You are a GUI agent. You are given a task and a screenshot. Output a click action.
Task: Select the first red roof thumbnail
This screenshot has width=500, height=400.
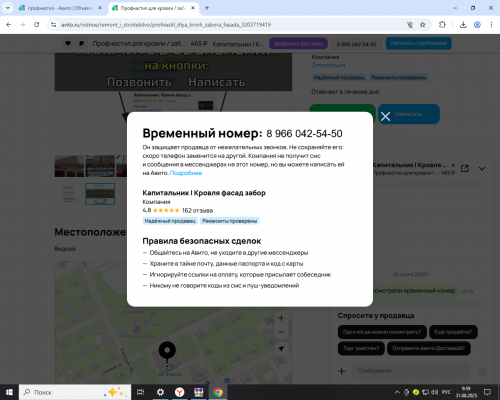click(69, 166)
